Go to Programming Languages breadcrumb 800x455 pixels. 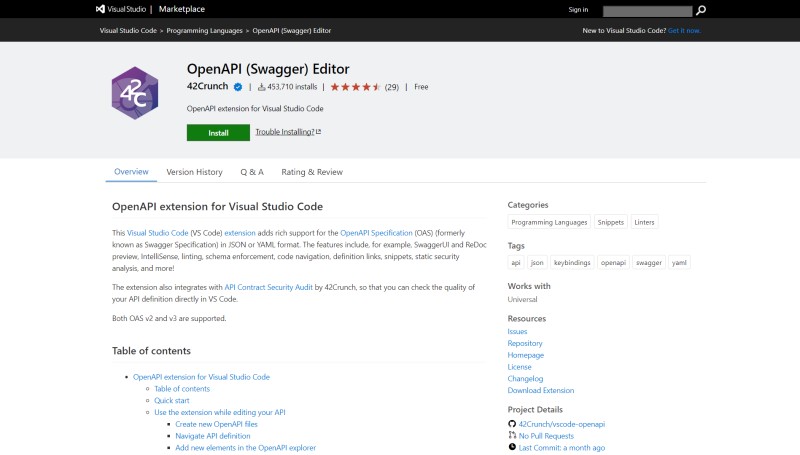pyautogui.click(x=205, y=31)
